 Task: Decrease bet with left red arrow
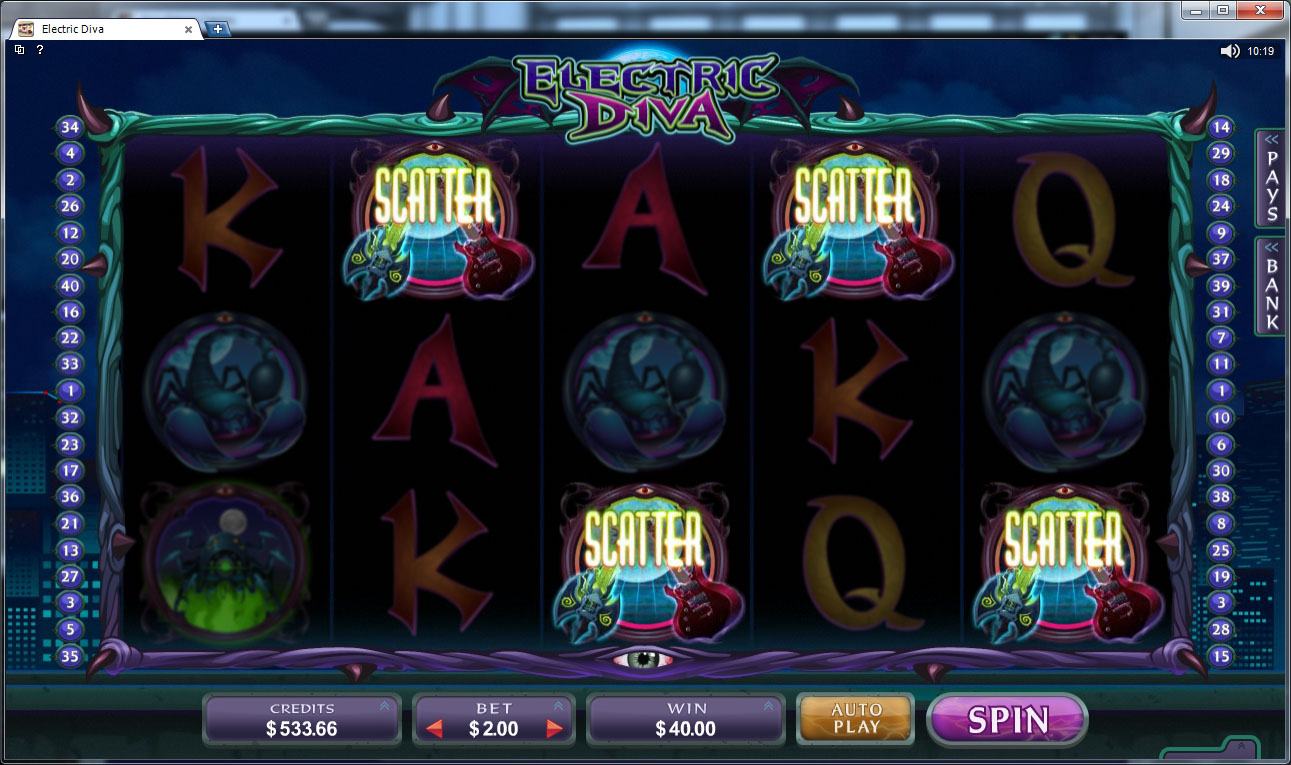(434, 729)
